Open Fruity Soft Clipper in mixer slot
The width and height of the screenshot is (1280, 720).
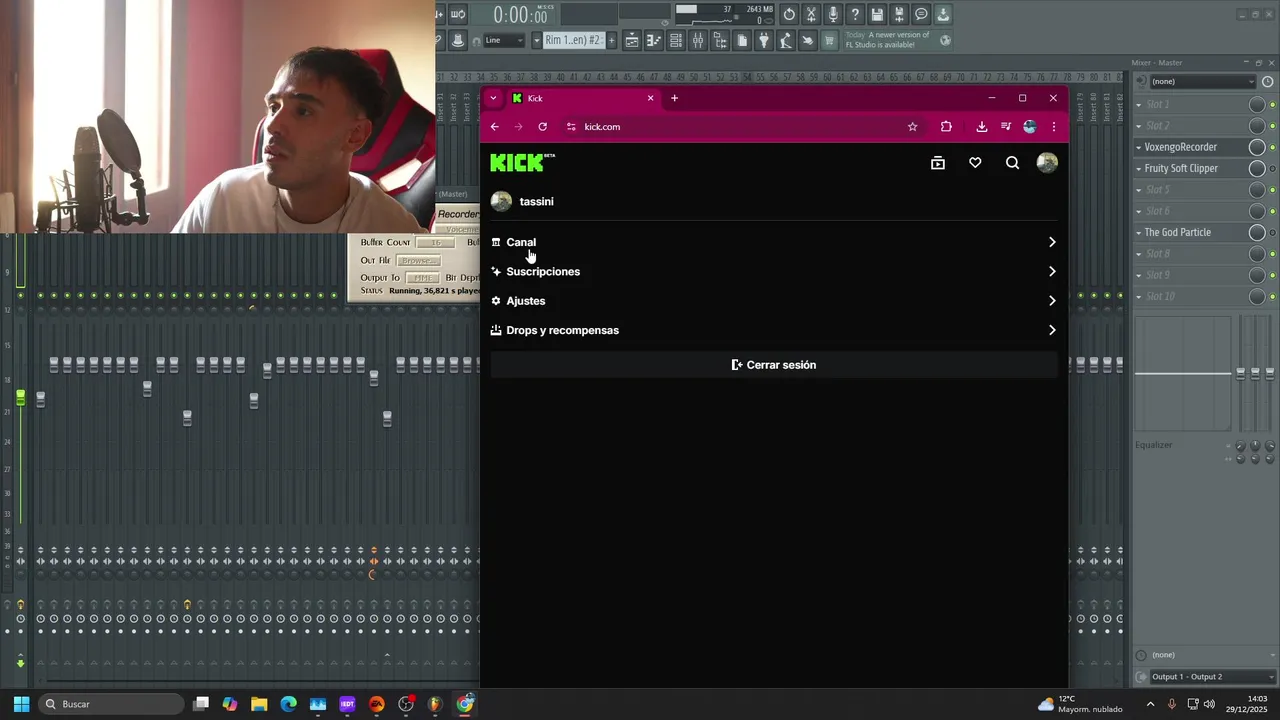(1181, 168)
